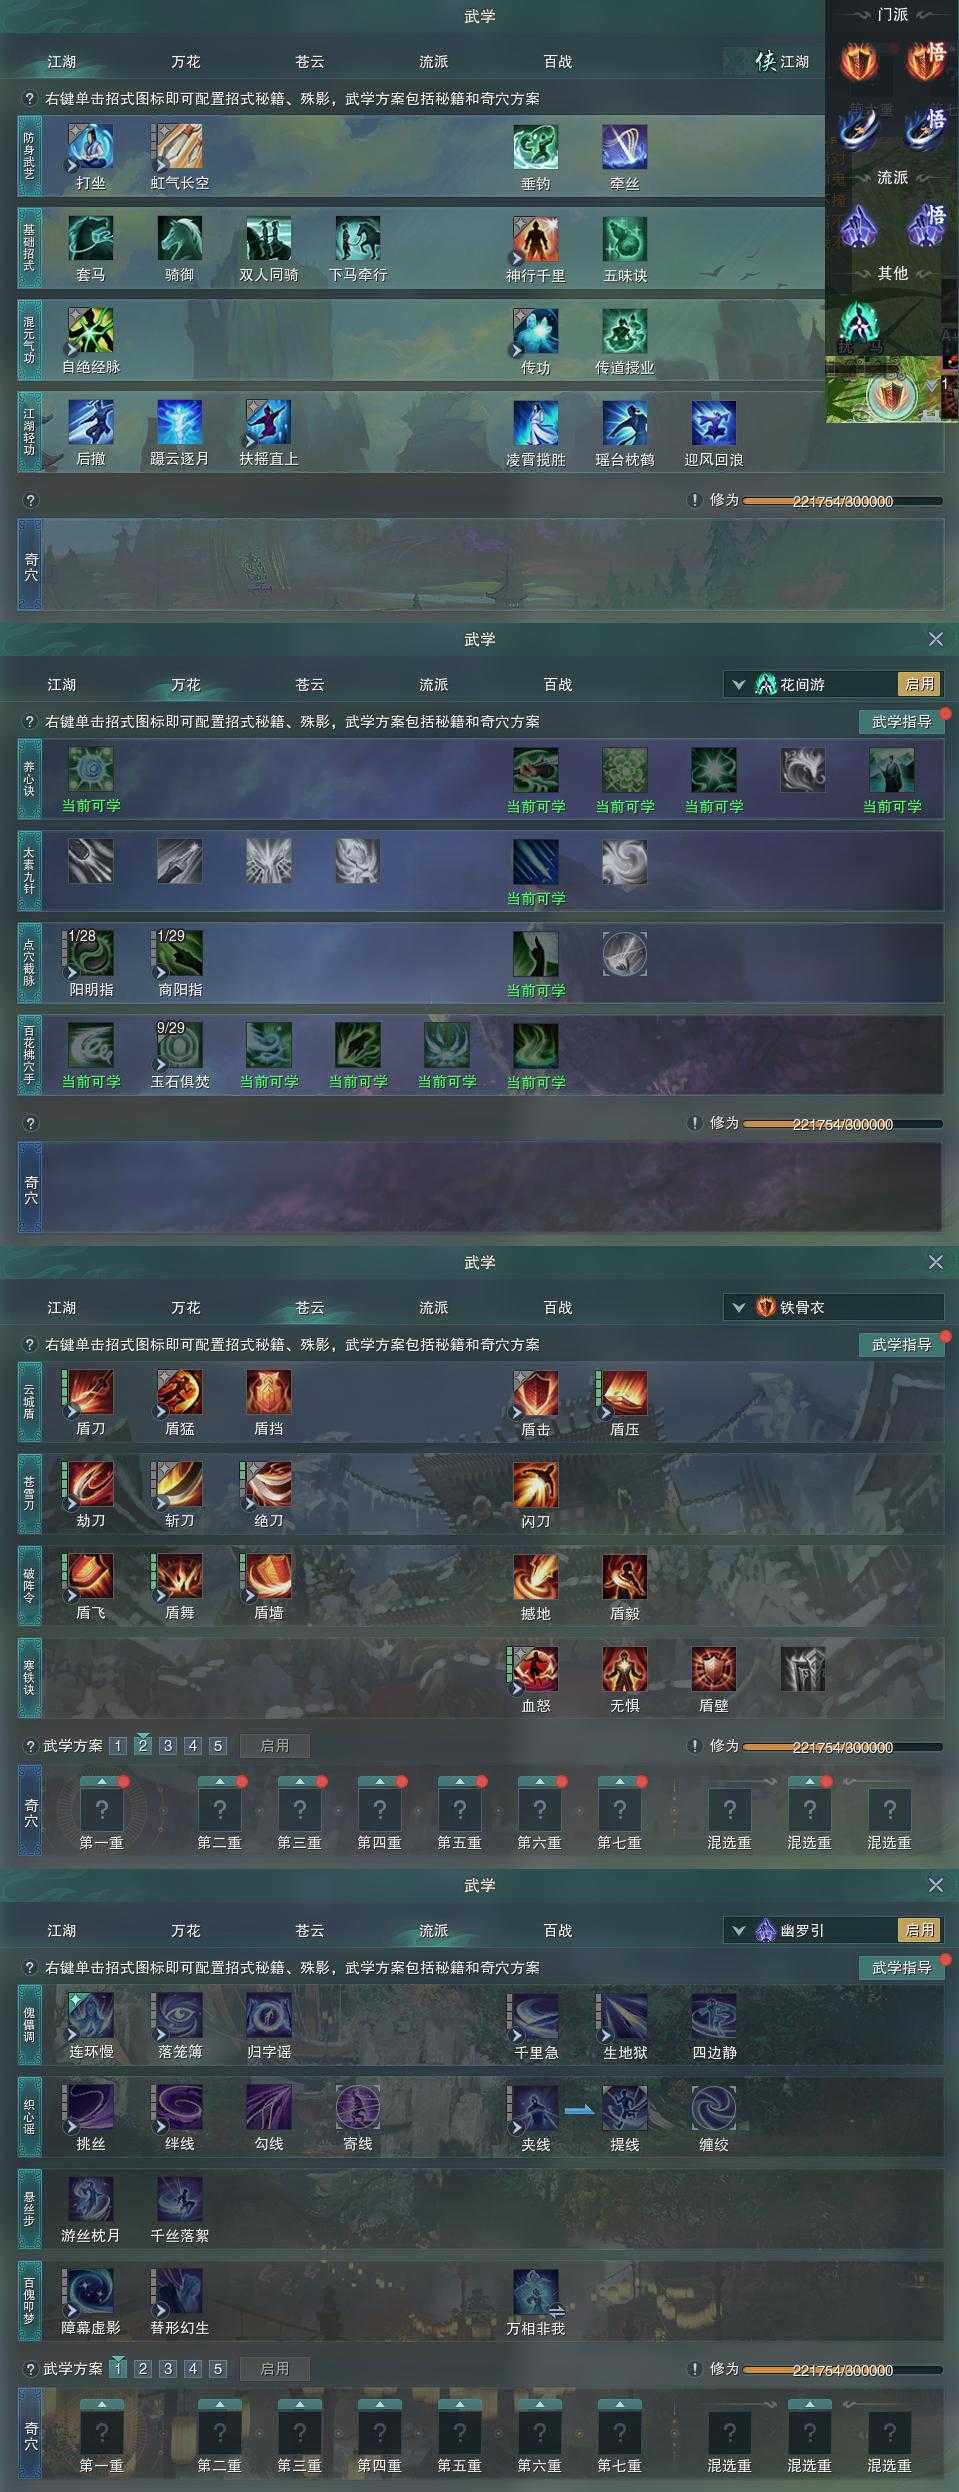Select the 扶摇直上 skill icon
The width and height of the screenshot is (959, 2492).
pyautogui.click(x=269, y=423)
